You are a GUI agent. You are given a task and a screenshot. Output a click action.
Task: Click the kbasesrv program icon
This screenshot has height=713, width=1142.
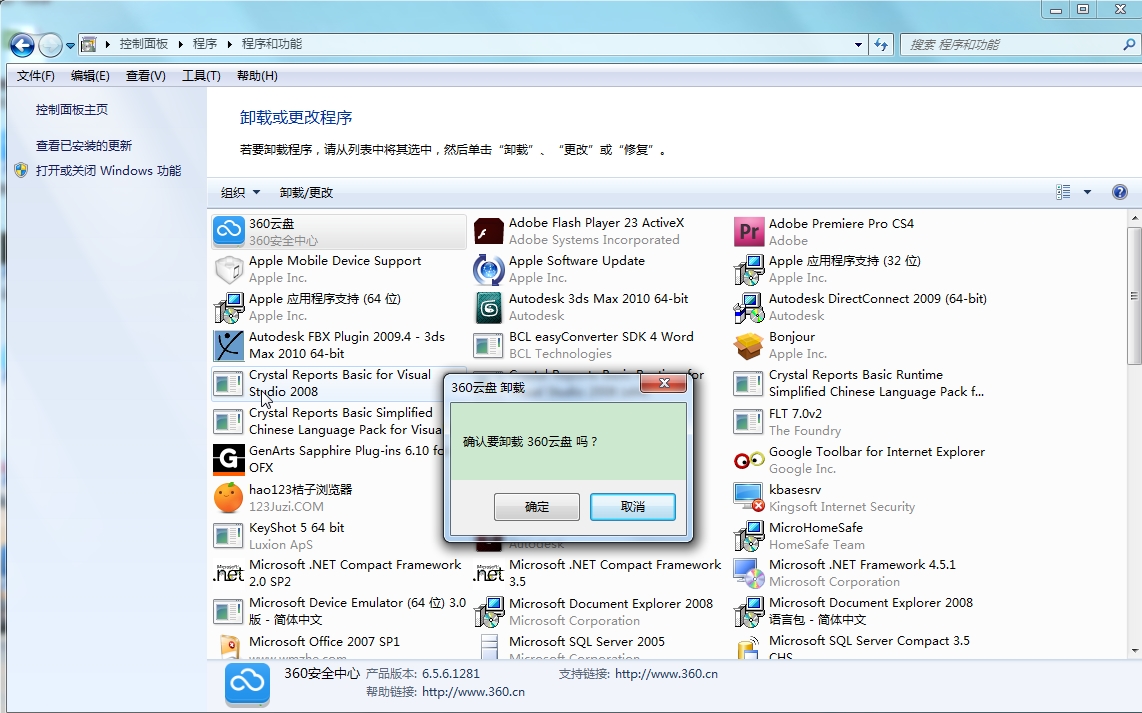pos(749,497)
